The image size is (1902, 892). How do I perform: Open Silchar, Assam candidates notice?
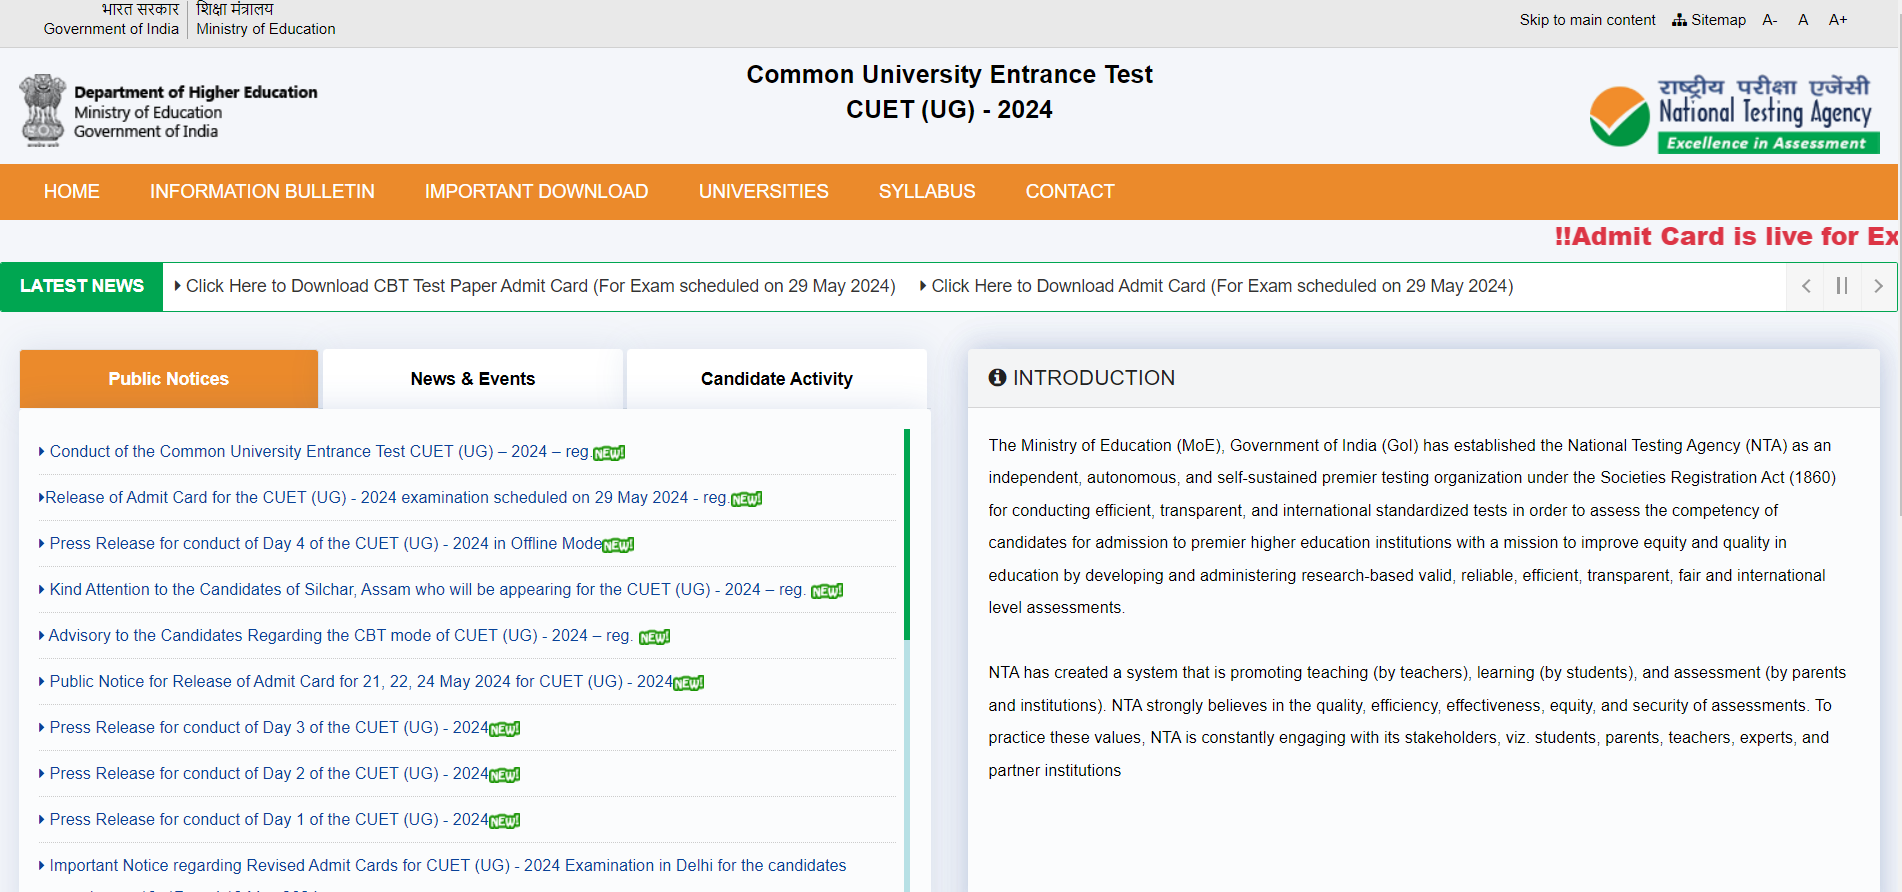click(x=427, y=590)
